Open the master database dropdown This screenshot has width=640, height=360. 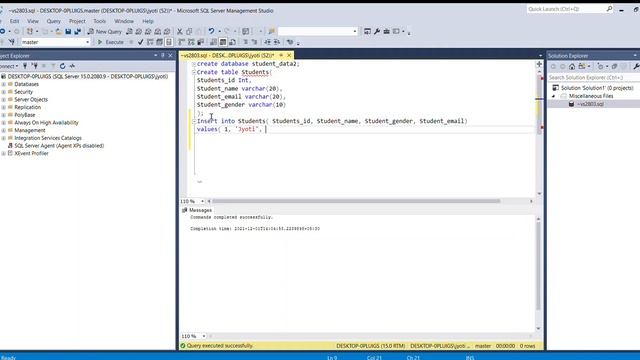[87, 42]
